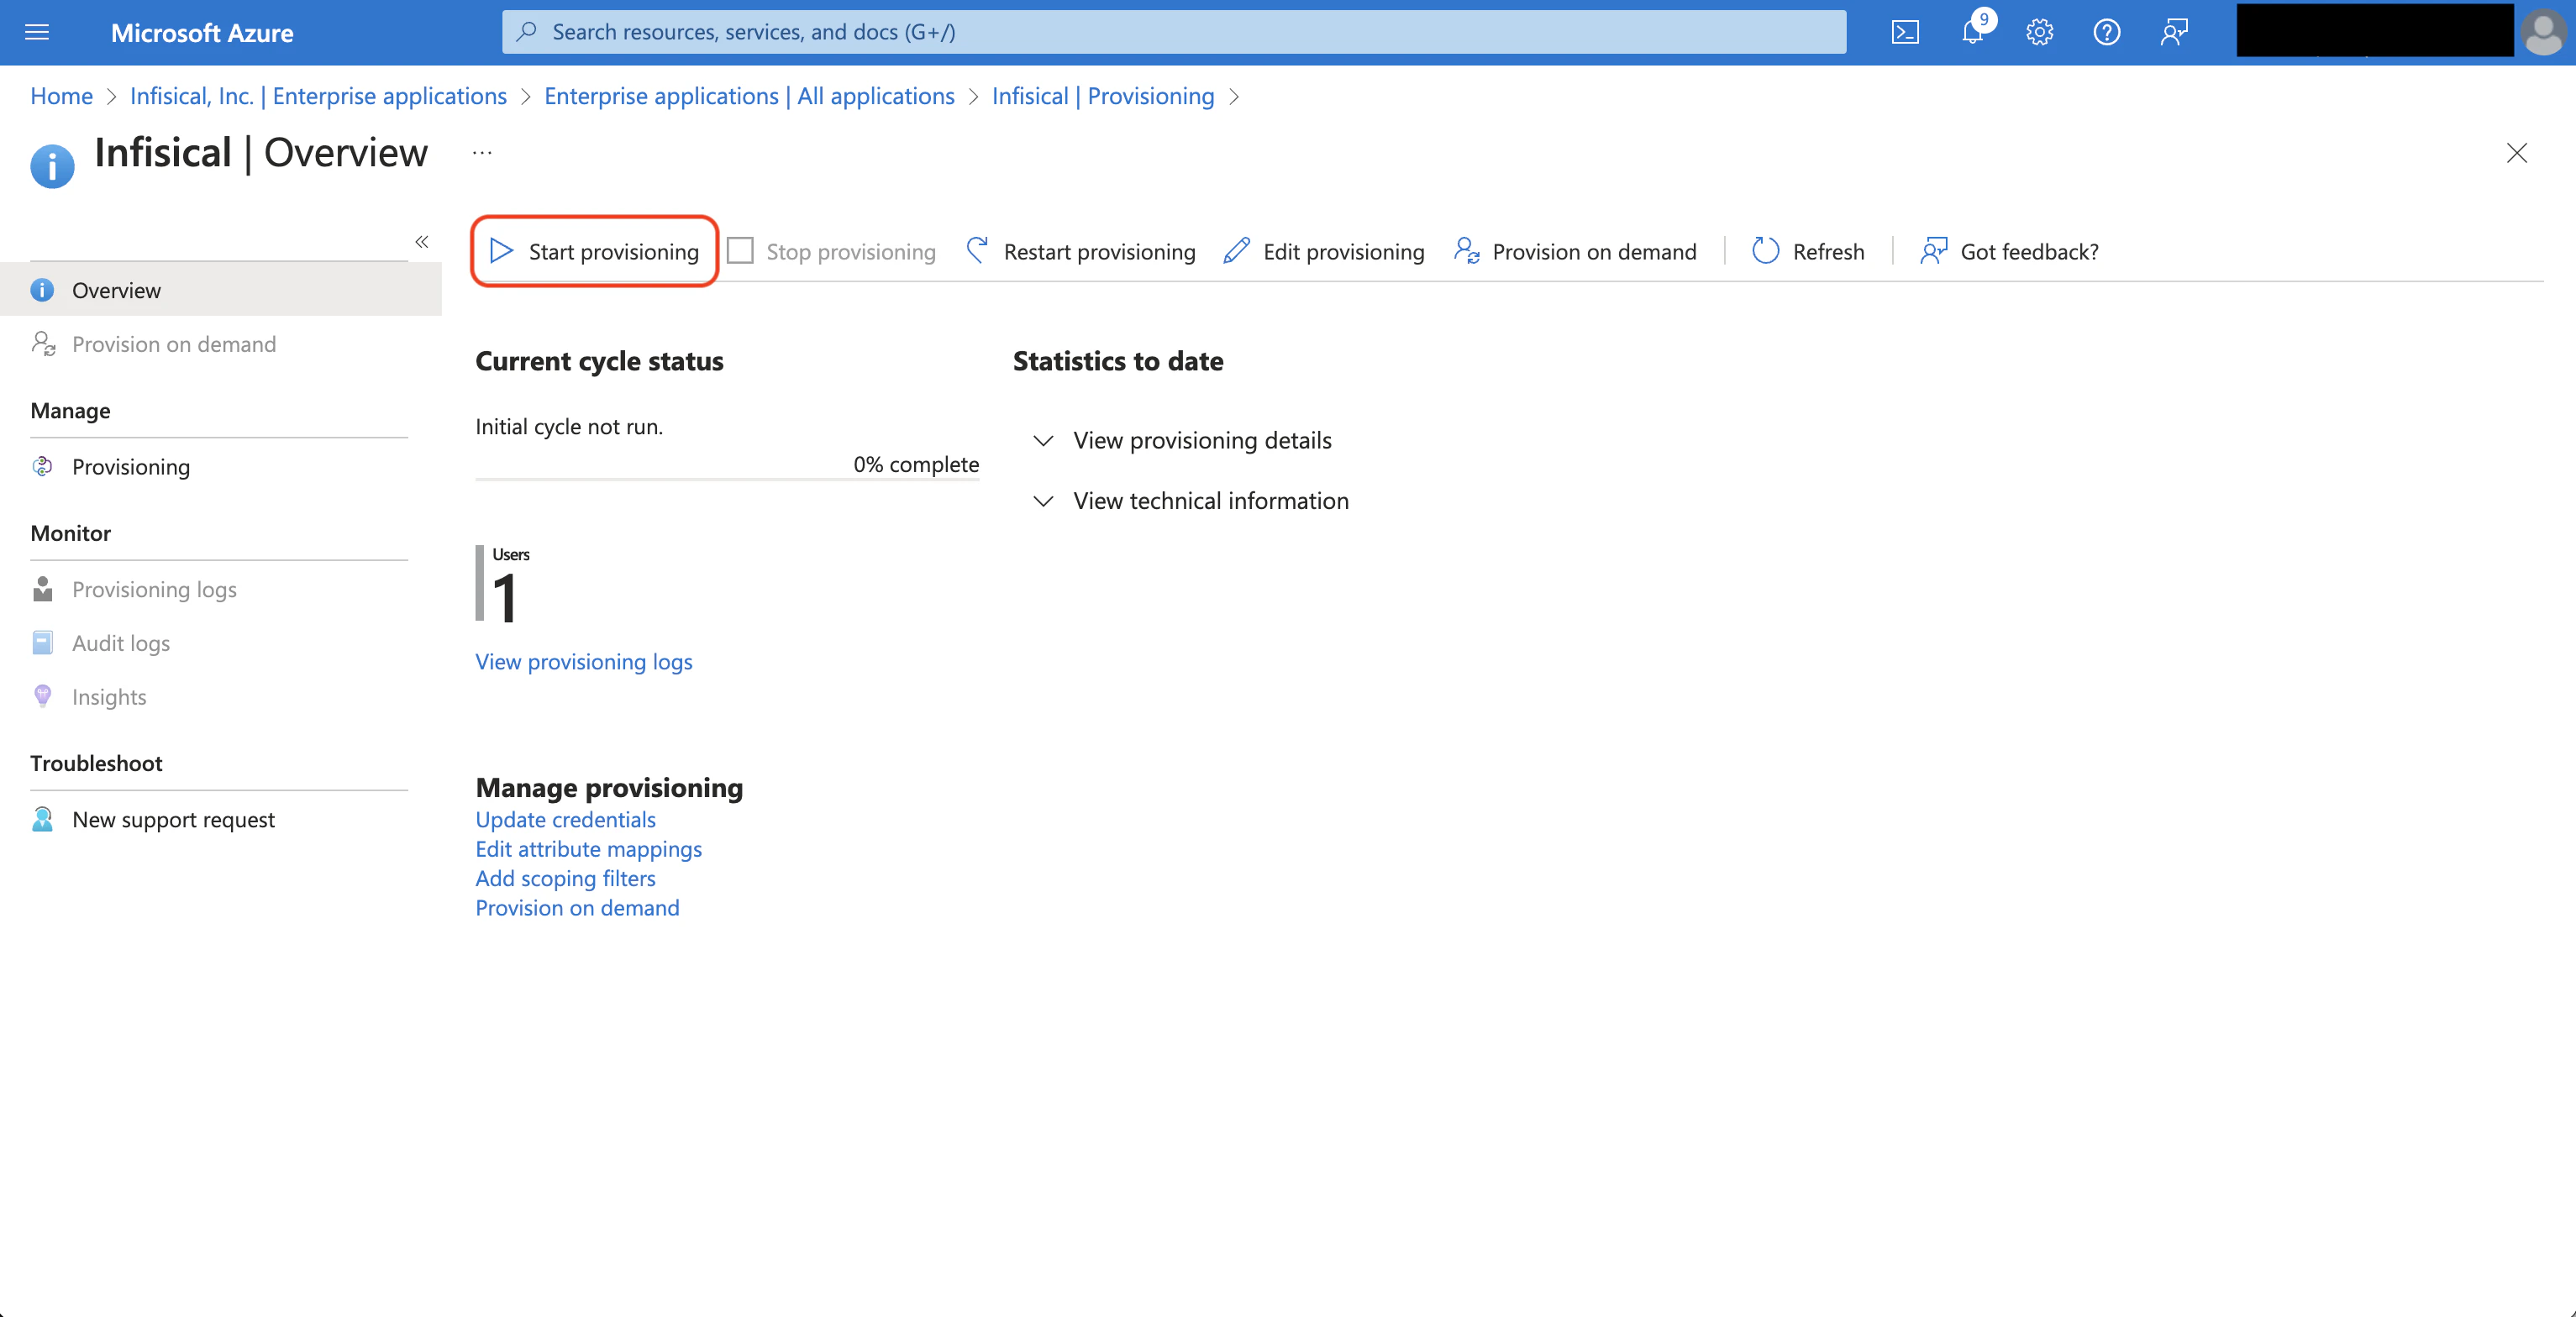The width and height of the screenshot is (2576, 1317).
Task: Open View provisioning logs link
Action: pos(584,661)
